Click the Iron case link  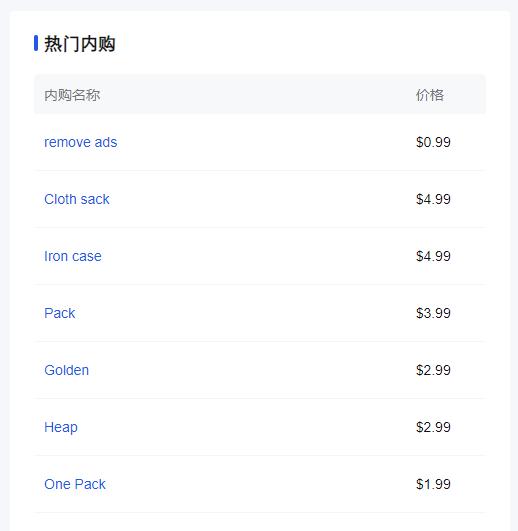[73, 256]
